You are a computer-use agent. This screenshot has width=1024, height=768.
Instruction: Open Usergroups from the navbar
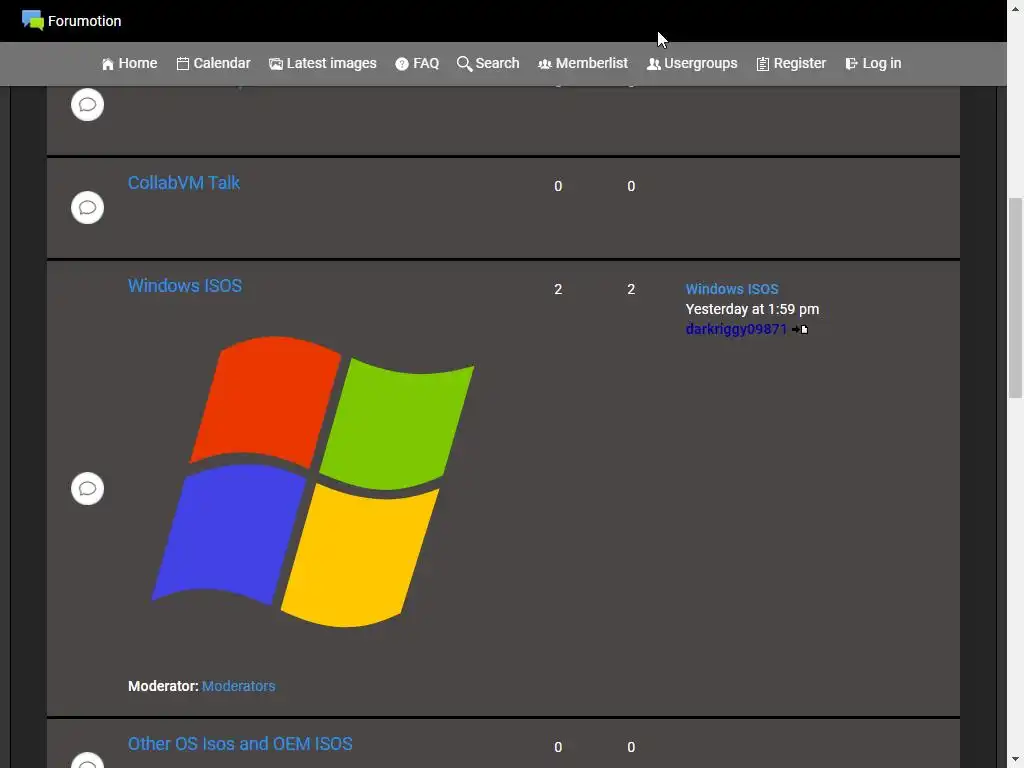tap(692, 63)
